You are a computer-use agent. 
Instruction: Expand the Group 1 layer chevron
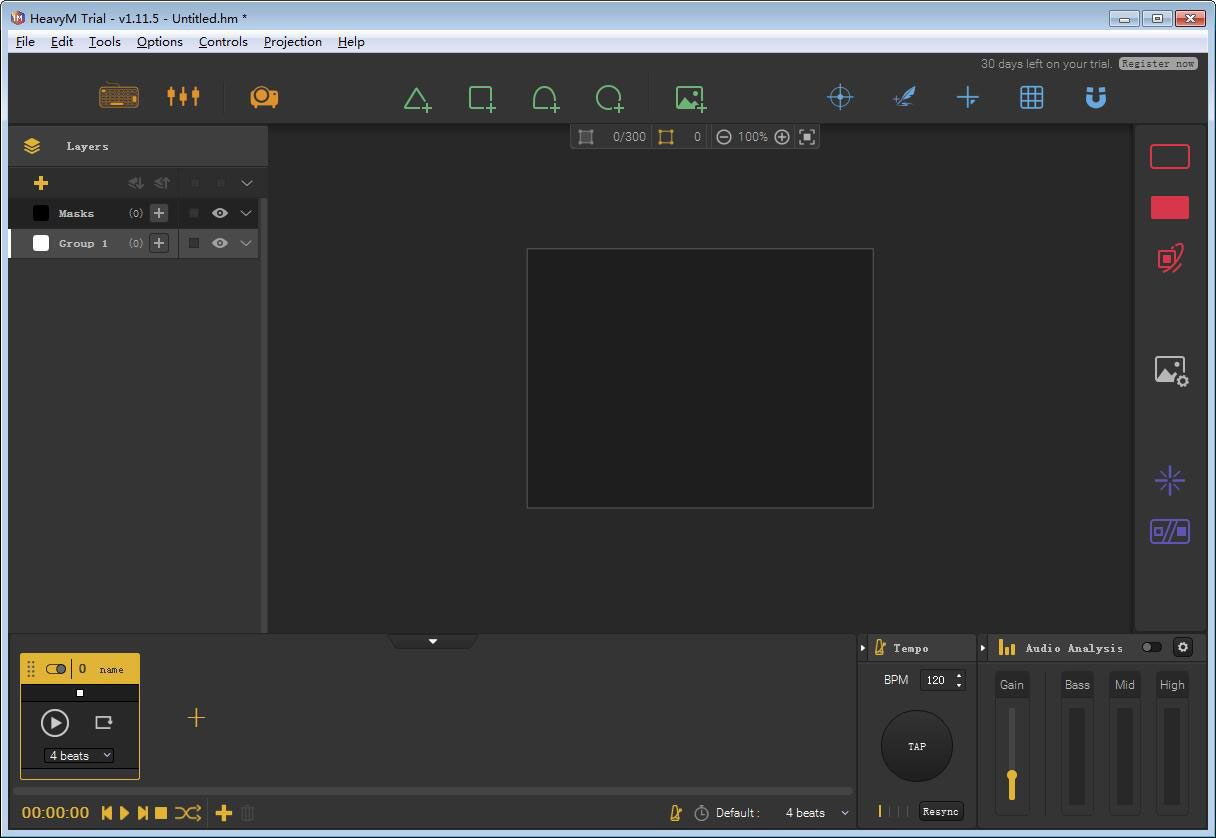coord(246,243)
